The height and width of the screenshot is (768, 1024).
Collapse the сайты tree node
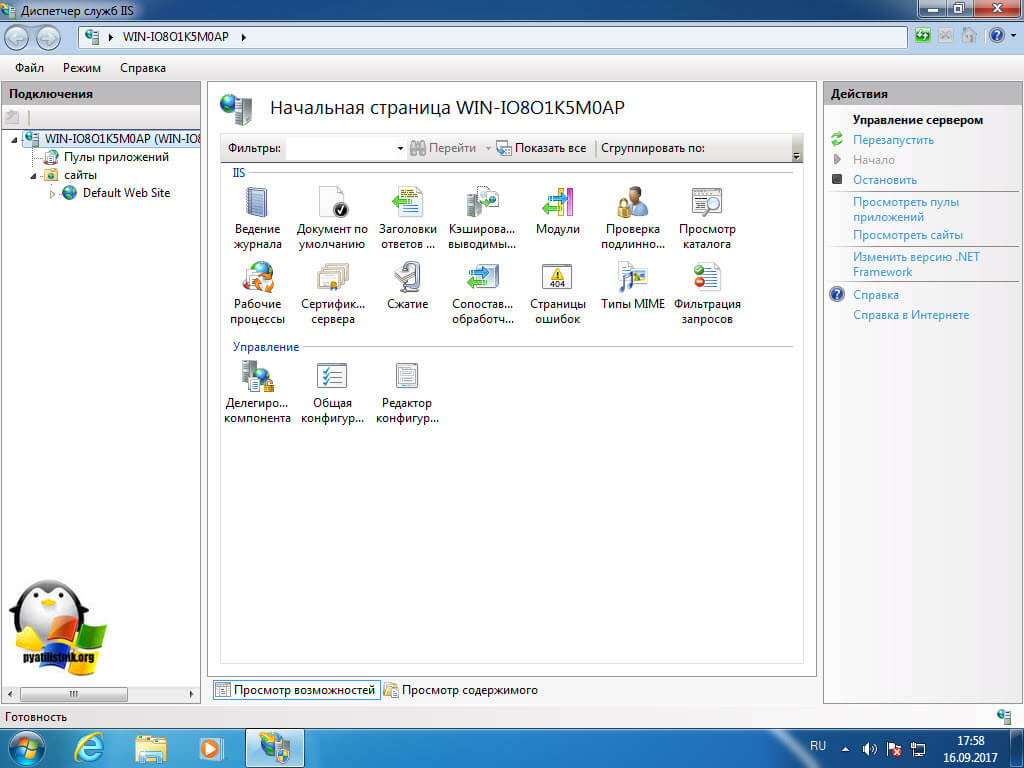pos(33,176)
